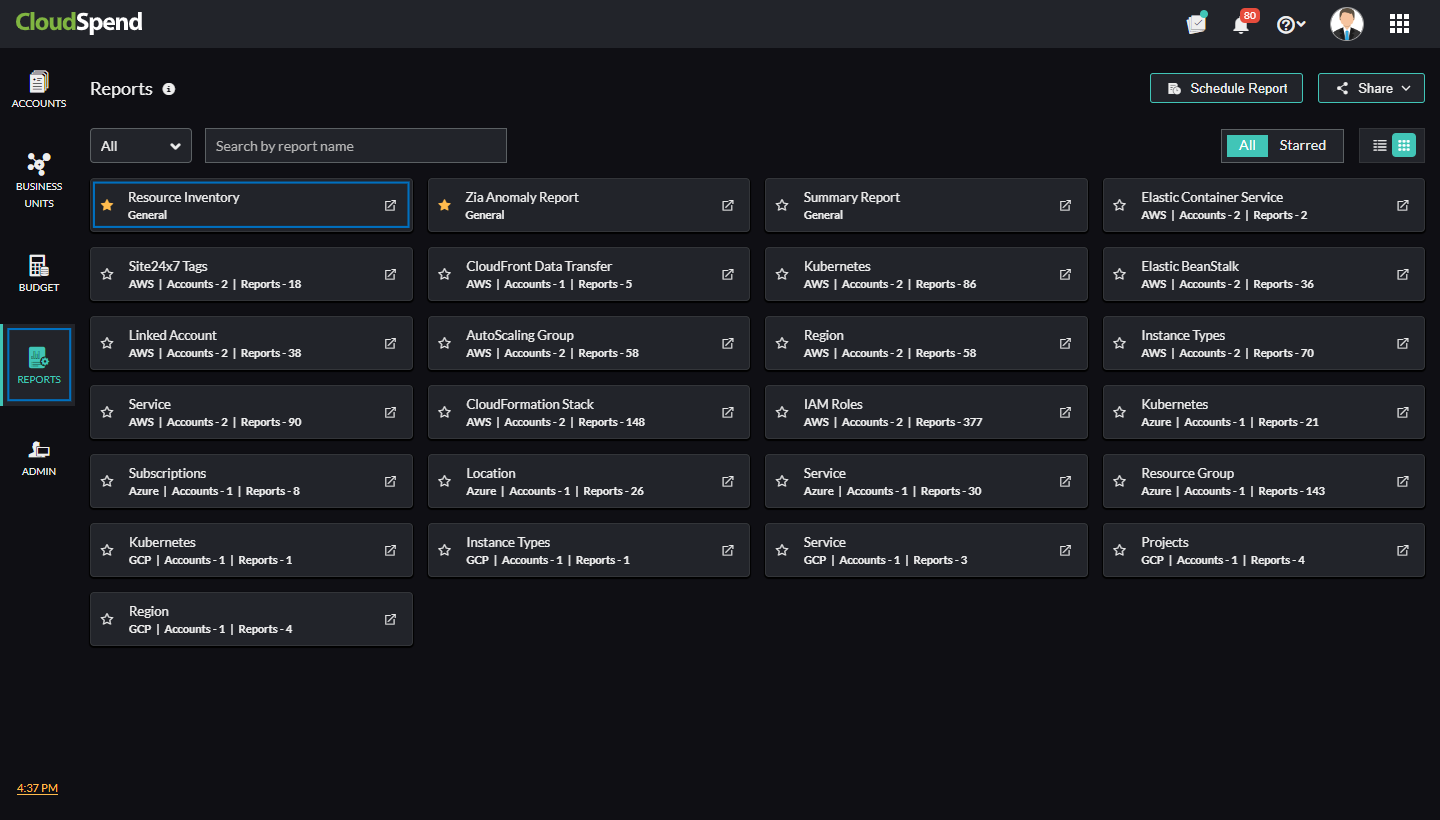This screenshot has height=820, width=1440.
Task: Unstar the Resource Inventory report
Action: pos(107,205)
